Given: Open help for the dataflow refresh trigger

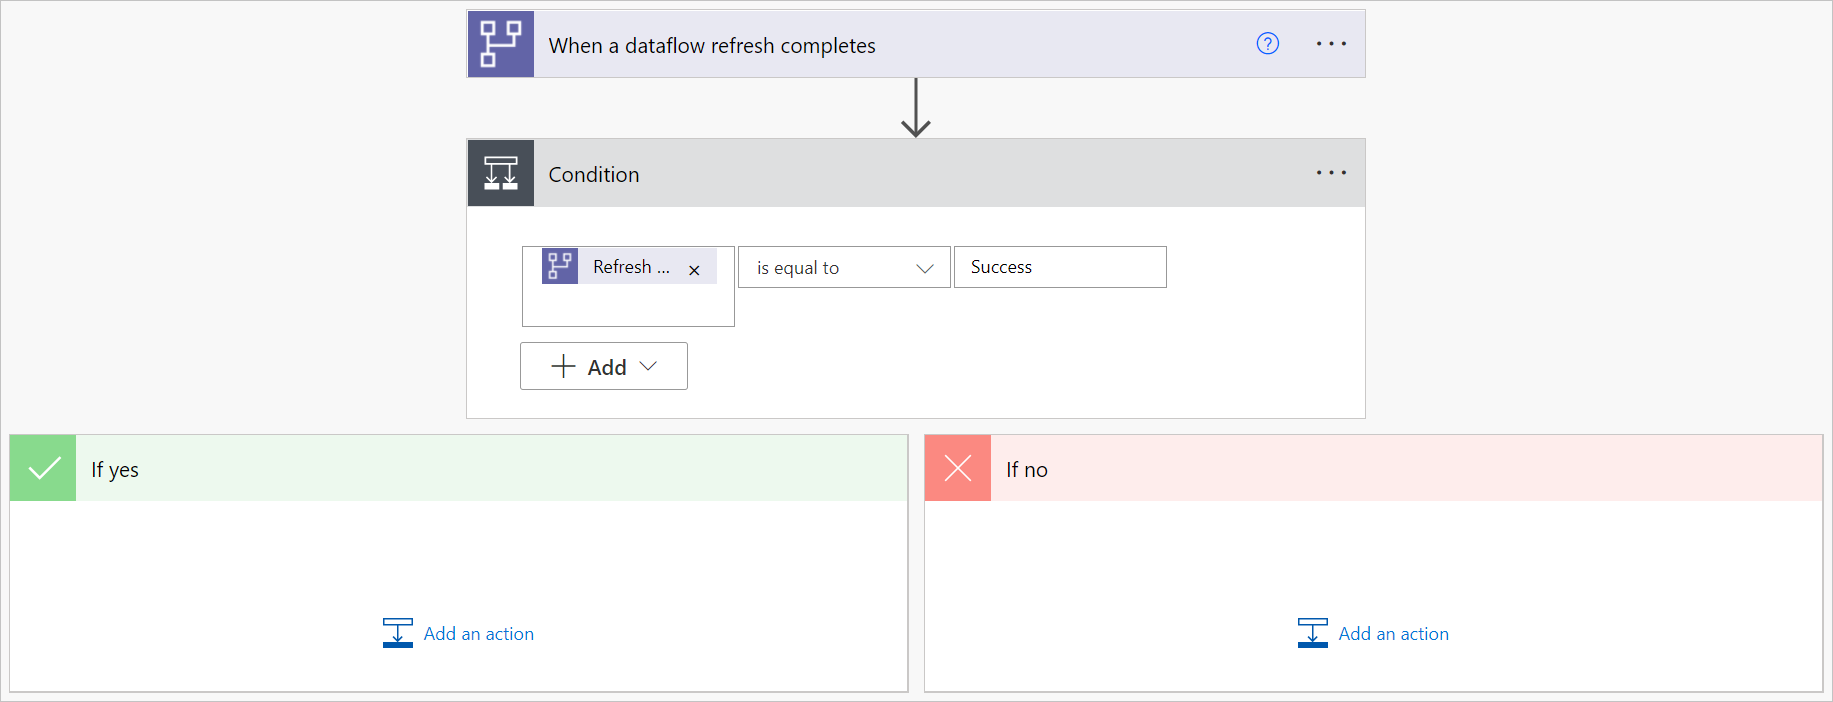Looking at the screenshot, I should point(1267,44).
